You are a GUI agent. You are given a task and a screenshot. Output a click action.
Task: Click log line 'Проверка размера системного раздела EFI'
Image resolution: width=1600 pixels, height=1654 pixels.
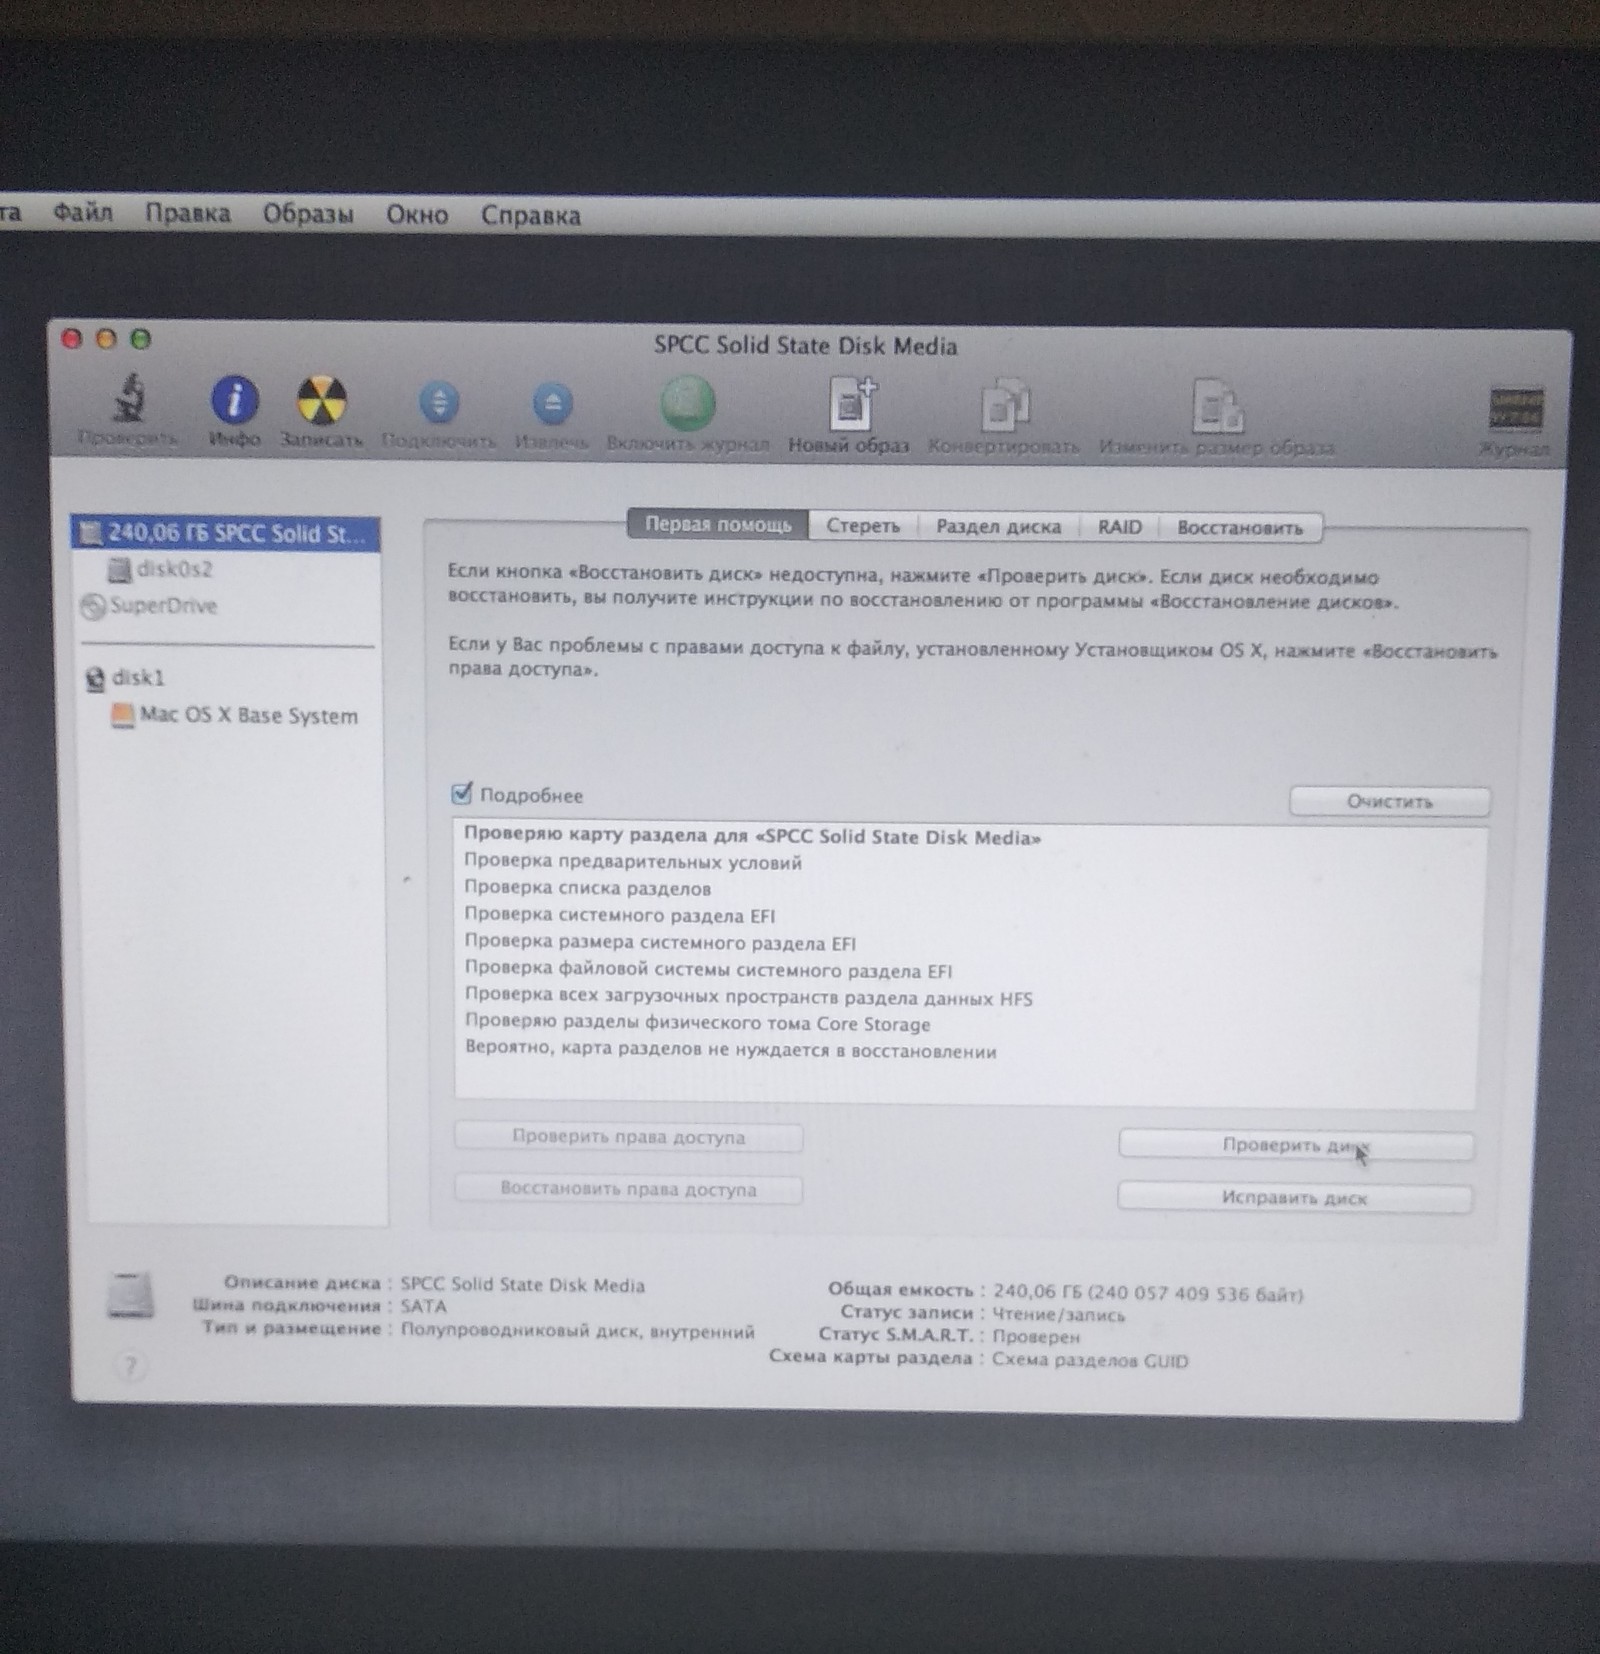660,942
